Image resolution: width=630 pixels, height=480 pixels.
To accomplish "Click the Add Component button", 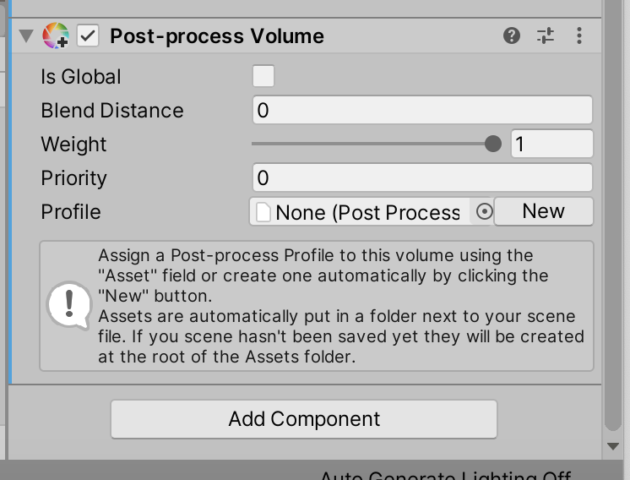I will [304, 419].
